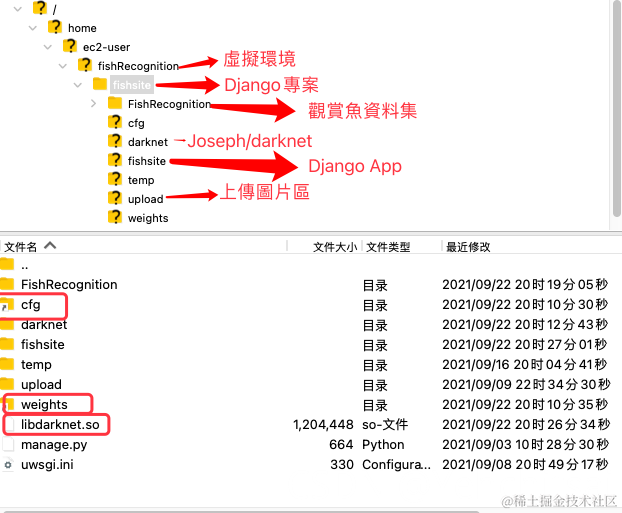The image size is (622, 513).
Task: Click so-文件 type cell
Action: pos(385,425)
